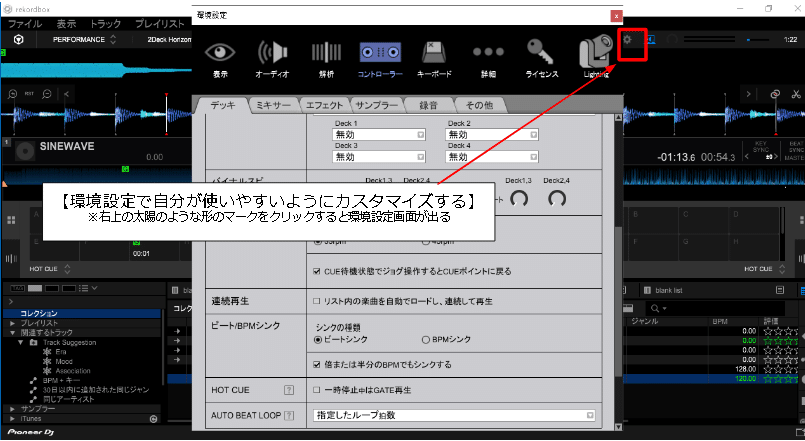Click the search magnifier icon in browser
Viewport: 805px width, 441px height.
point(655,308)
